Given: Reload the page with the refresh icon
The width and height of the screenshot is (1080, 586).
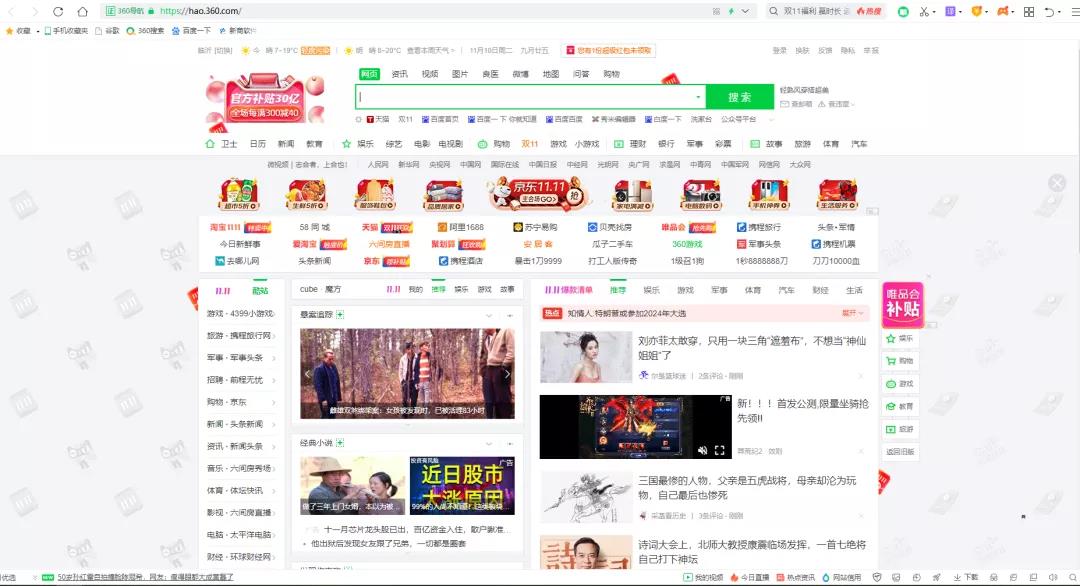Looking at the screenshot, I should pos(58,11).
